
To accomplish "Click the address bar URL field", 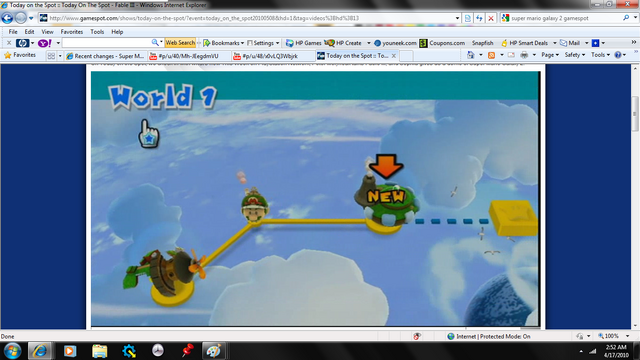I will pyautogui.click(x=249, y=18).
